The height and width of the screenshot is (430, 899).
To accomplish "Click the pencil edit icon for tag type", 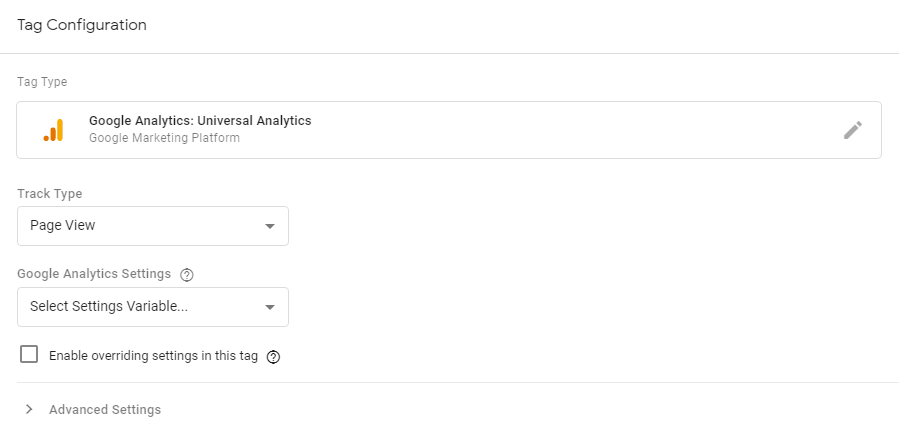I will click(852, 130).
